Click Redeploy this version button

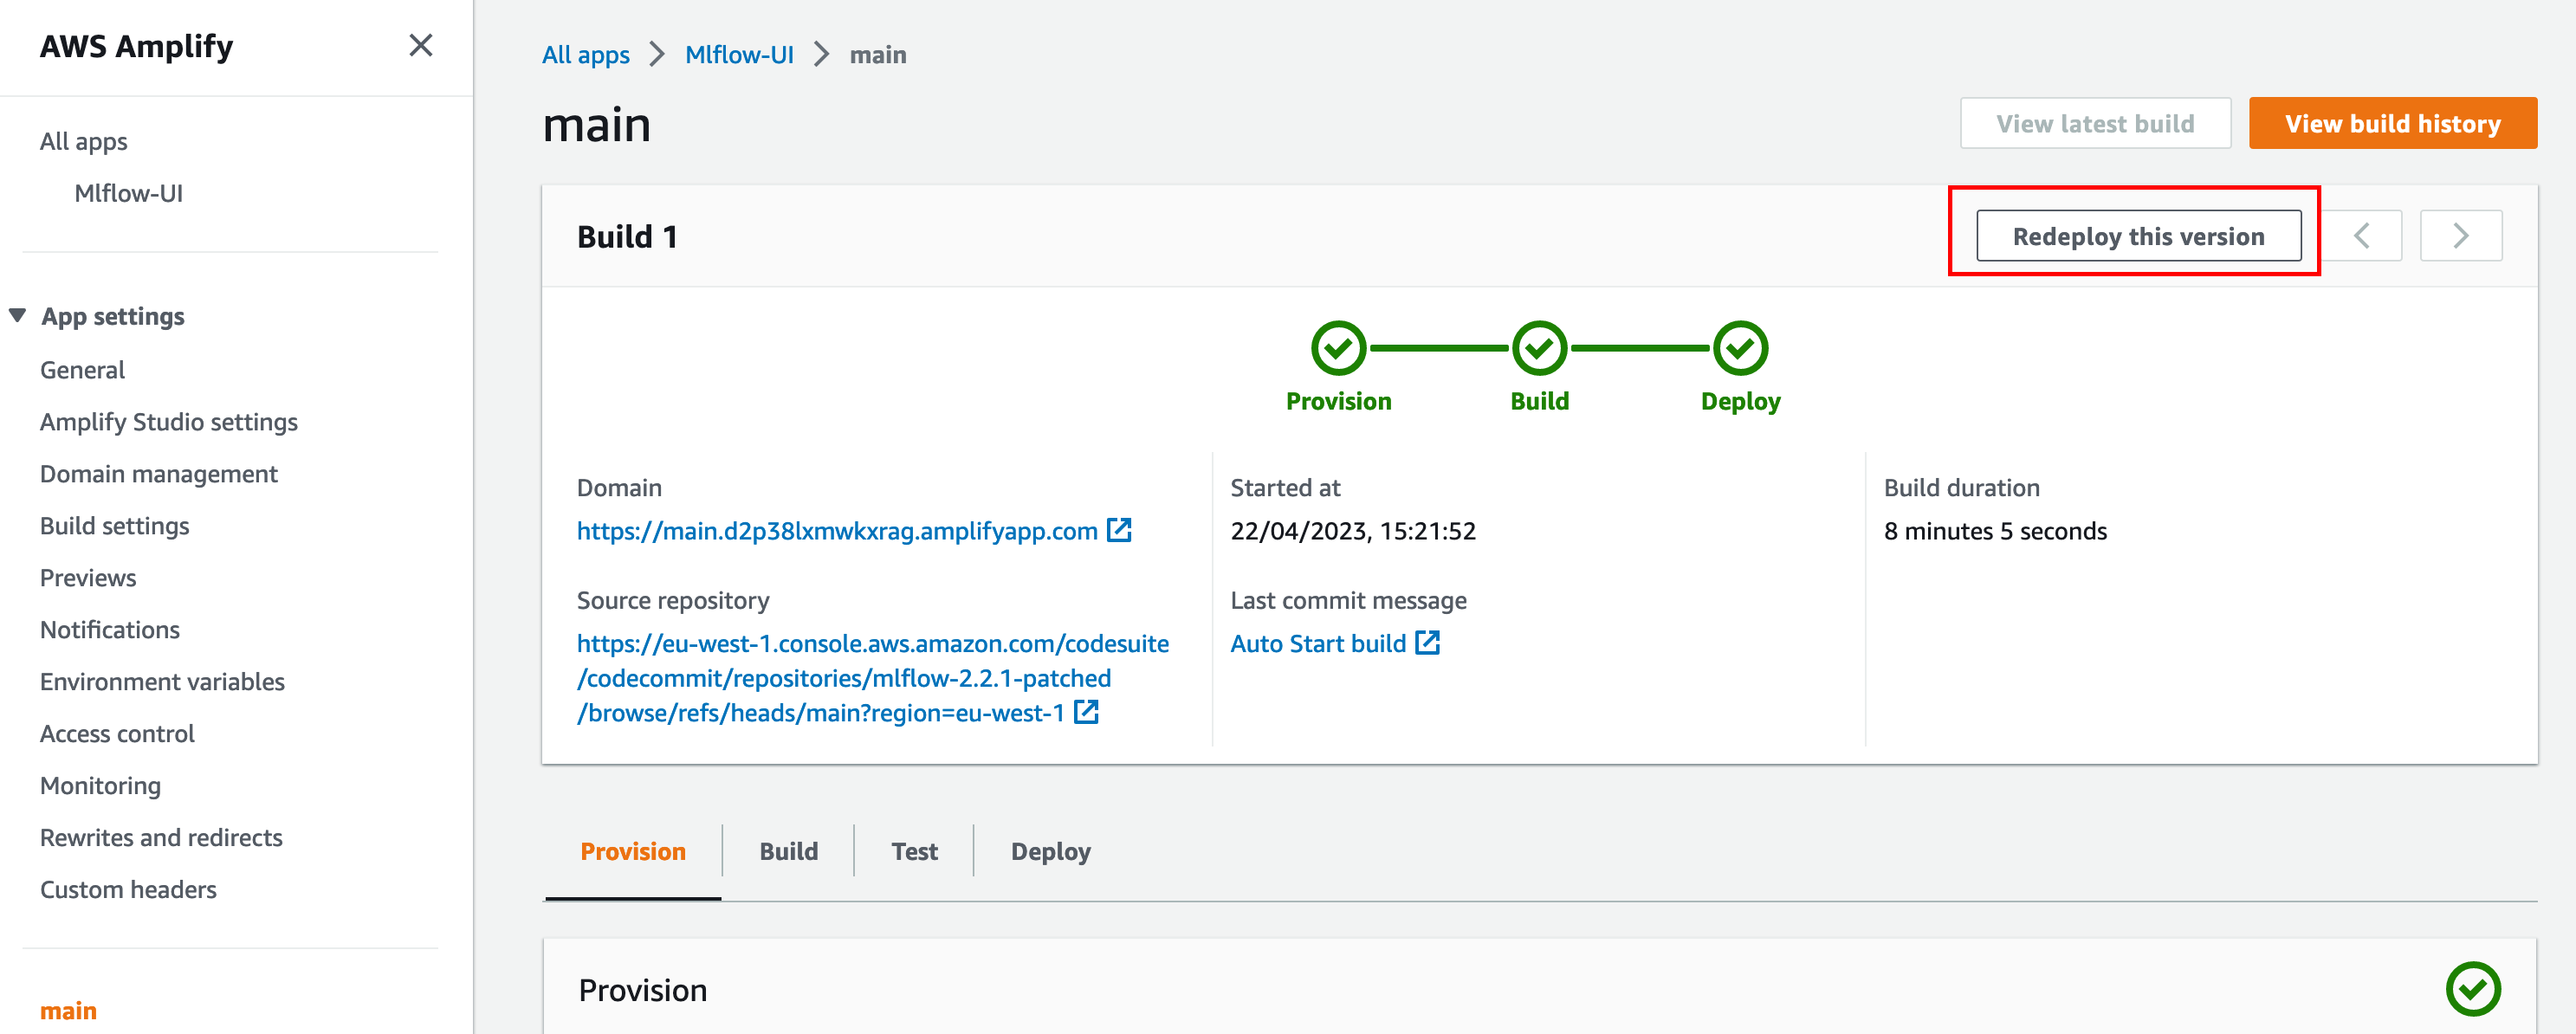(2138, 236)
